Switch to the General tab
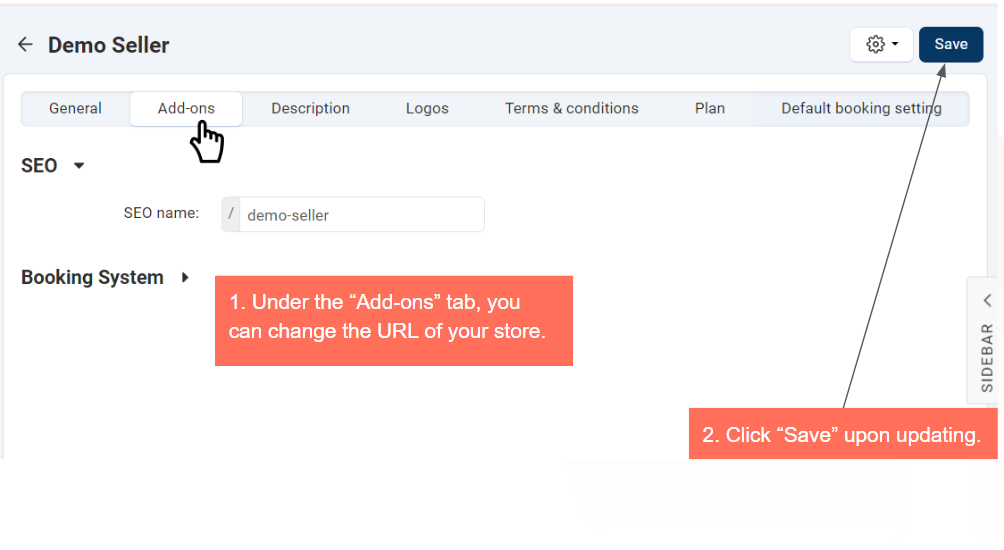The height and width of the screenshot is (550, 1004). point(75,108)
